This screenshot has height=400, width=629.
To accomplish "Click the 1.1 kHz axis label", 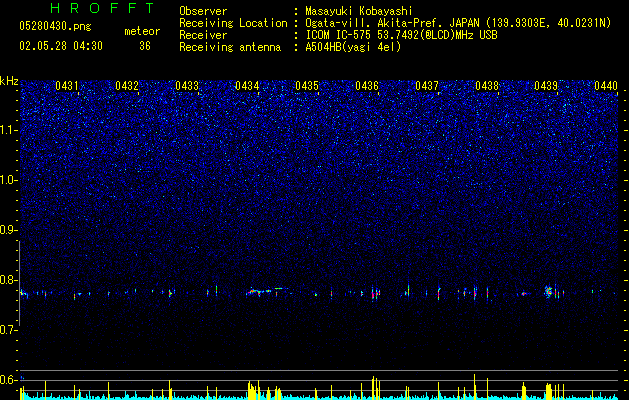I will [9, 130].
